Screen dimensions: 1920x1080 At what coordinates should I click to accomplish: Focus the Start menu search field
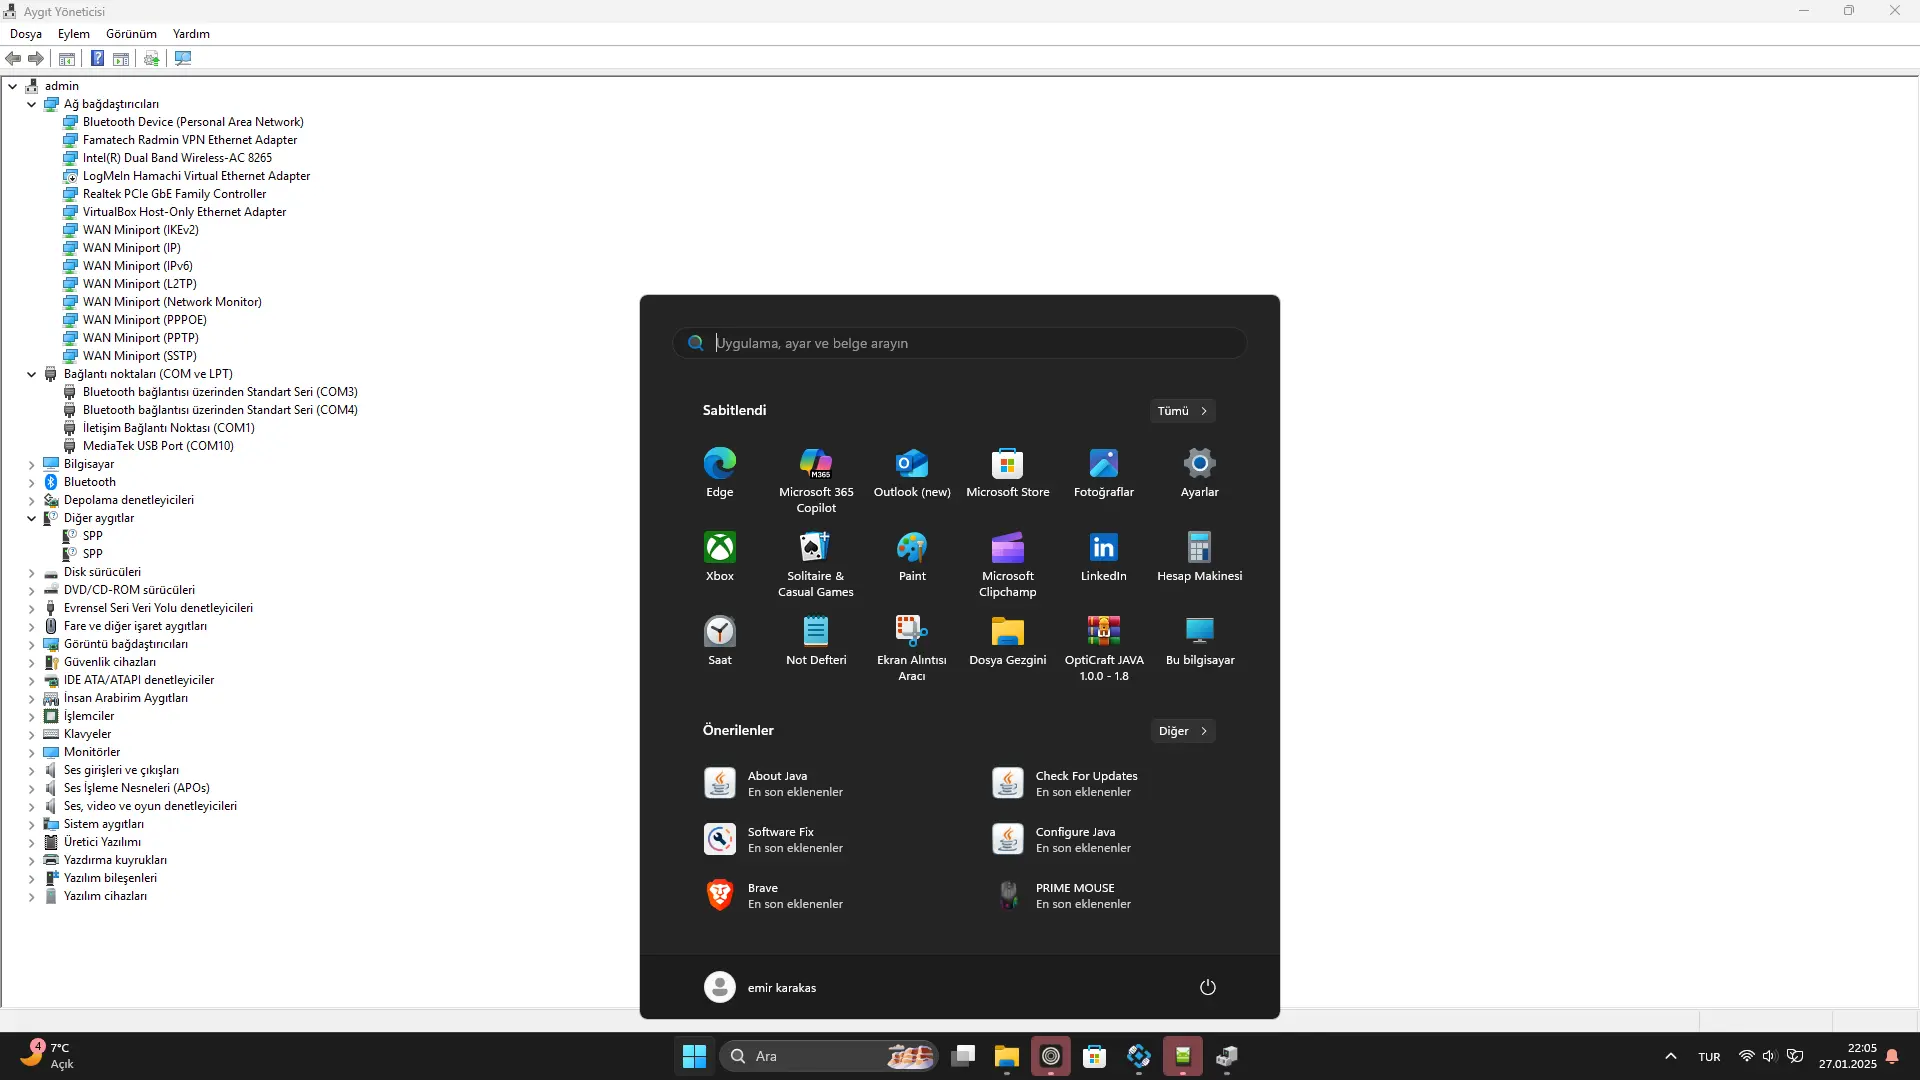click(x=960, y=343)
